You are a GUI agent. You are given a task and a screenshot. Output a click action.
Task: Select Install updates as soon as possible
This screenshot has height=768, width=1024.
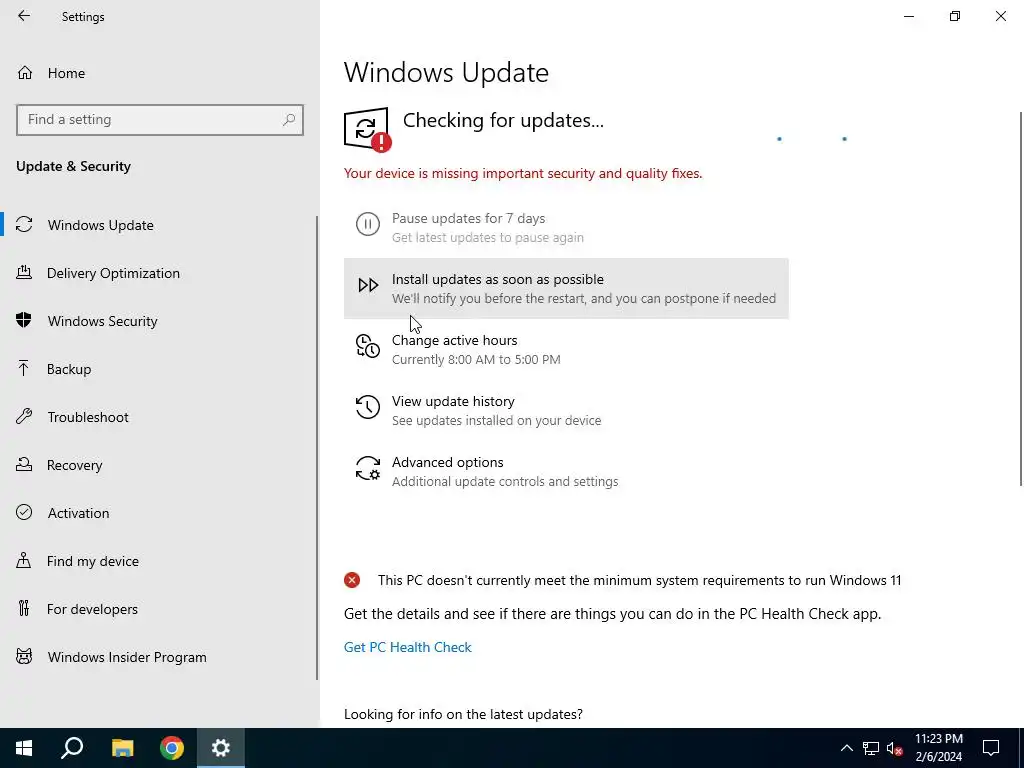tap(566, 288)
